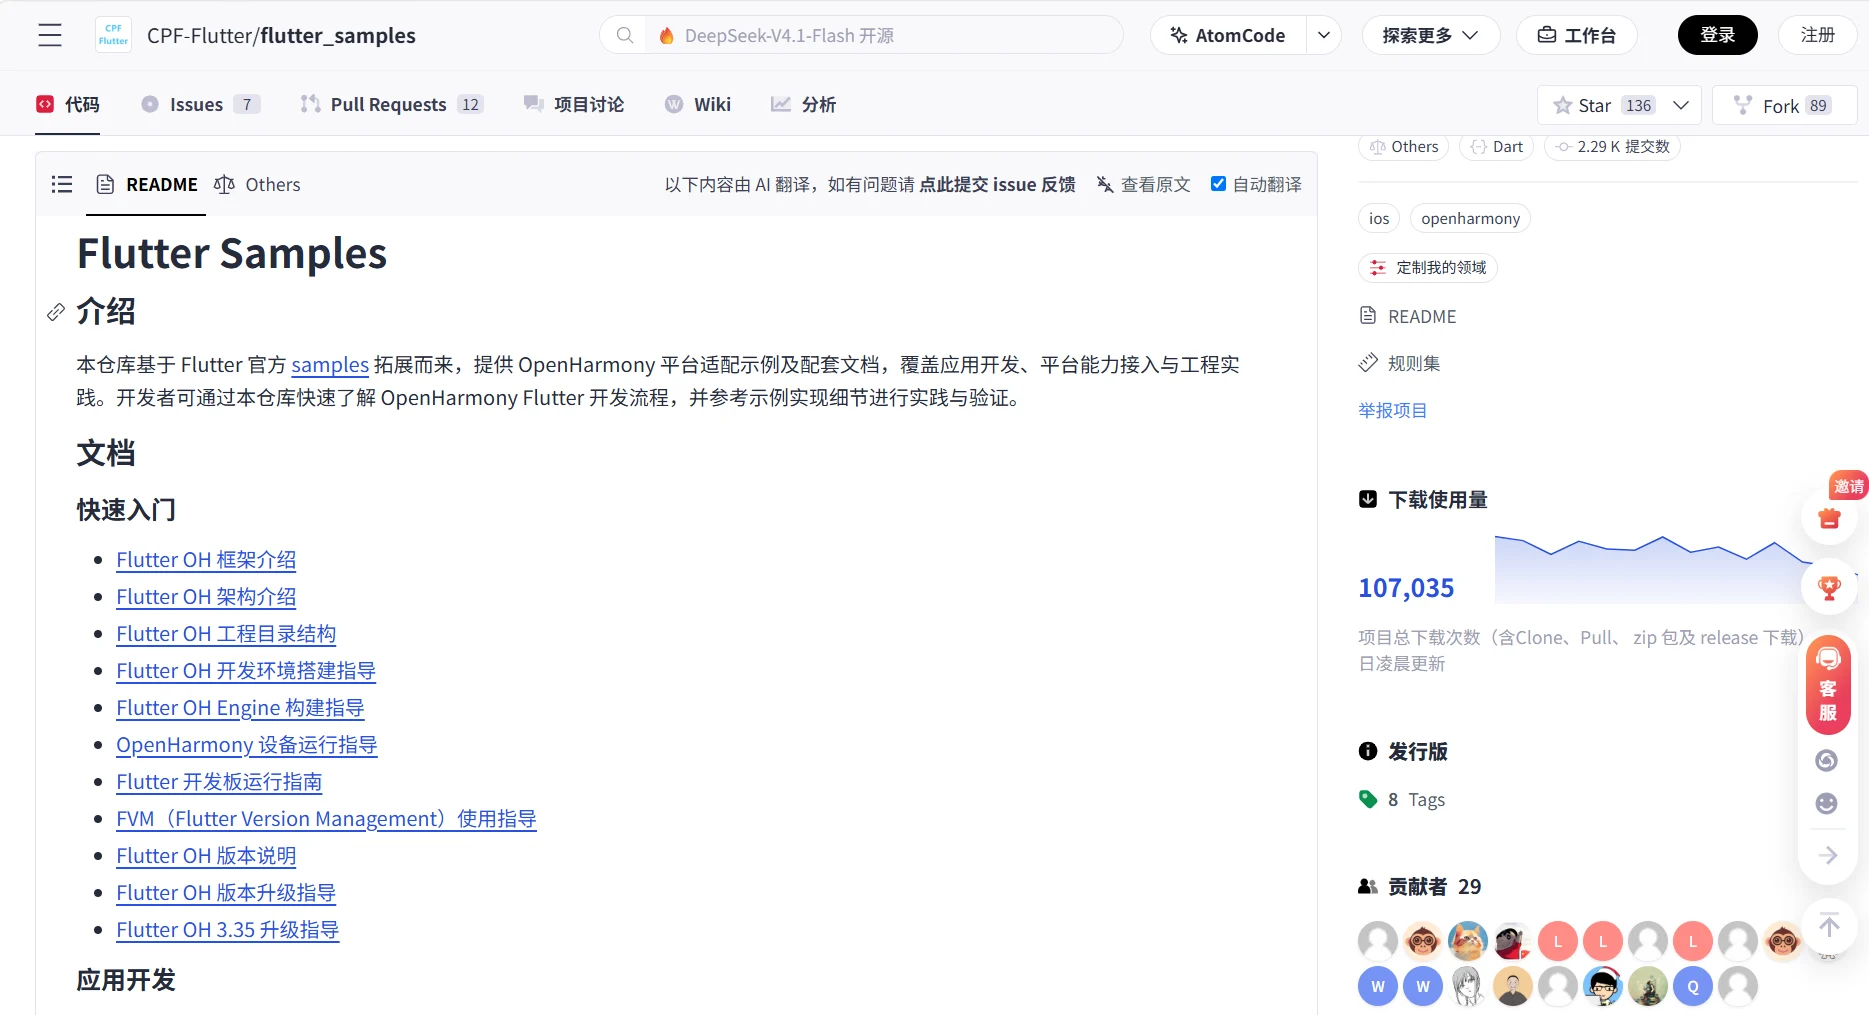The width and height of the screenshot is (1869, 1015).
Task: Select the README file tab
Action: 147,184
